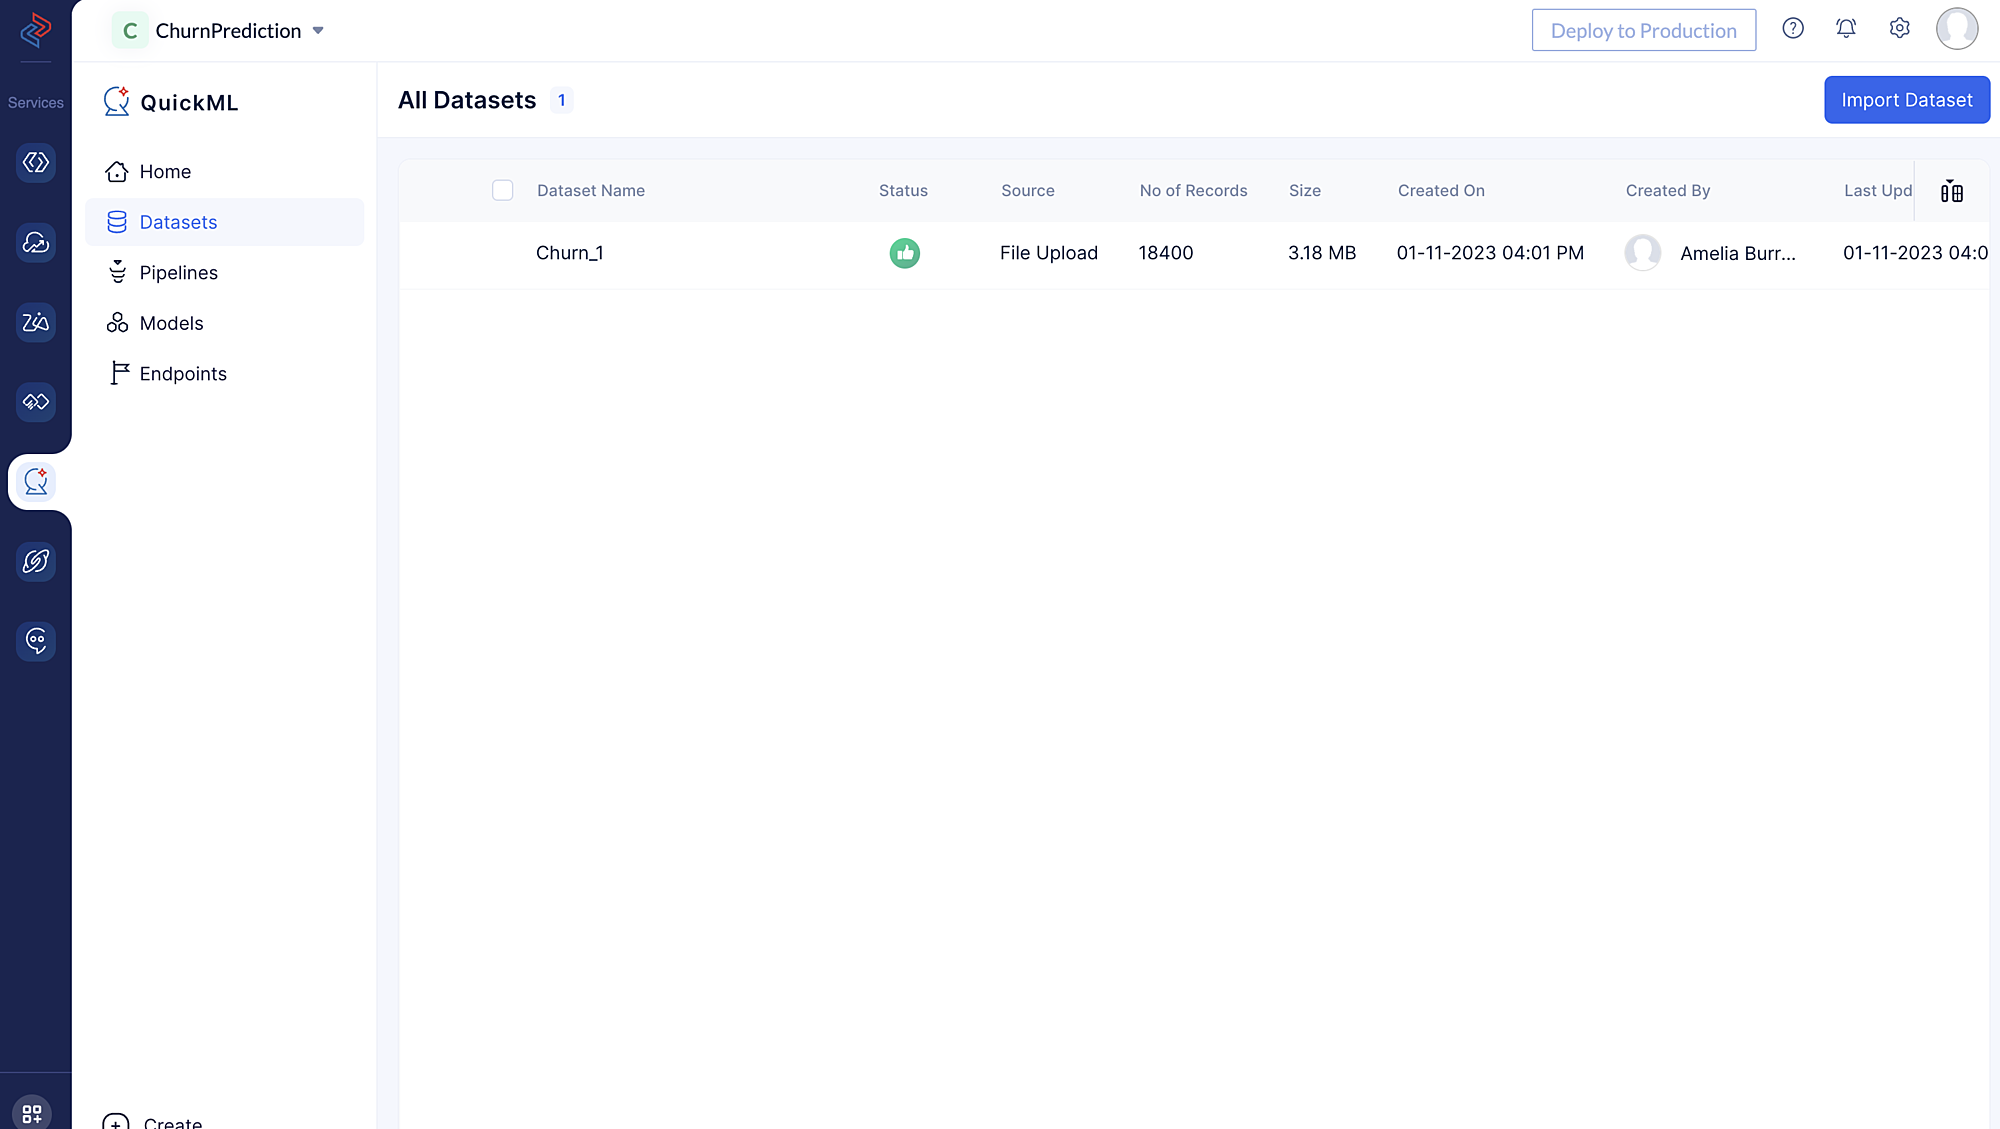Select the Datasets menu item

[177, 221]
